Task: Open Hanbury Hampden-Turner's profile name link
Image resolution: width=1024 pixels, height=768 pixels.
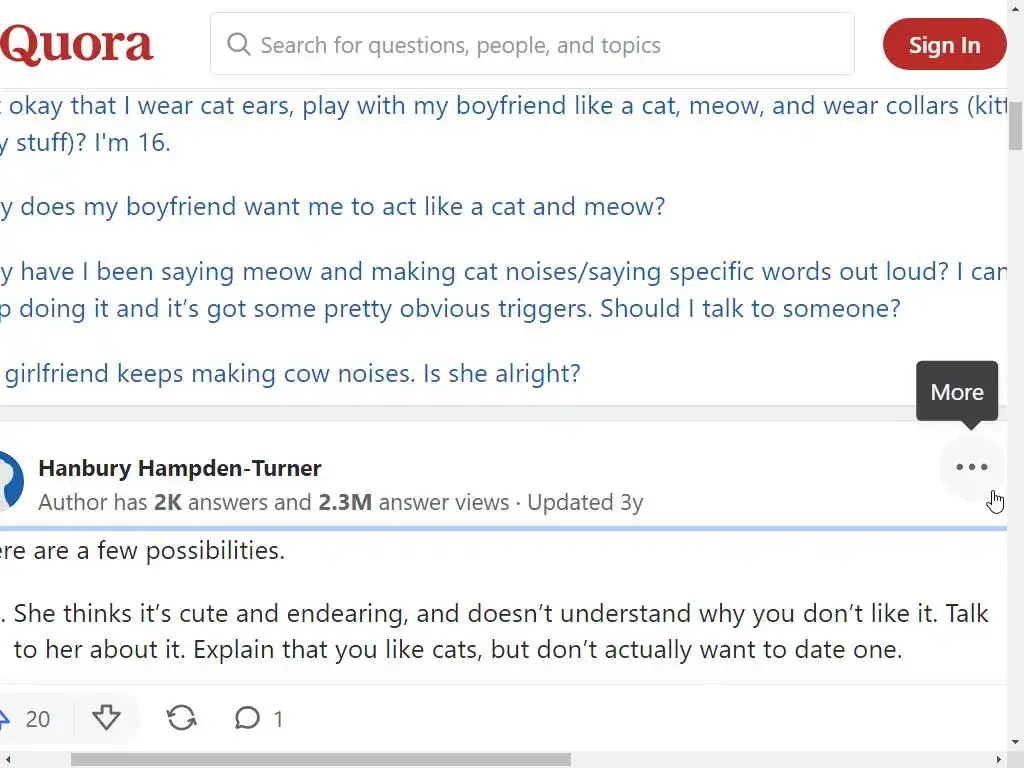Action: (x=180, y=468)
